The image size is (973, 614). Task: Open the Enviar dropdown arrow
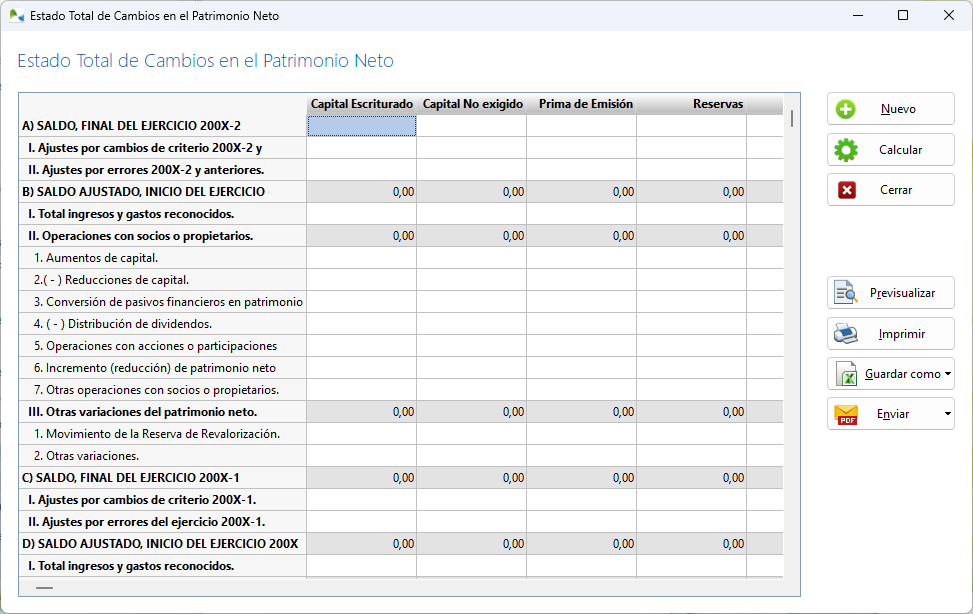click(x=947, y=414)
